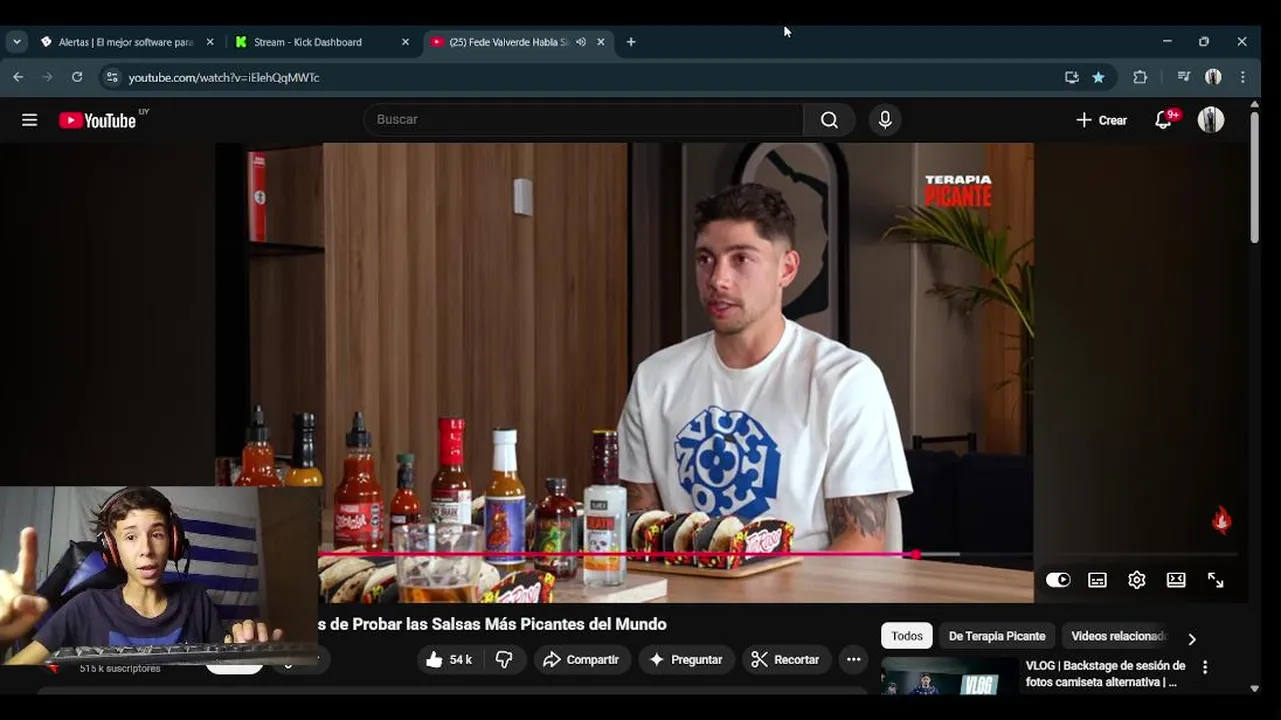Switch to the Alertas tab

coord(126,42)
